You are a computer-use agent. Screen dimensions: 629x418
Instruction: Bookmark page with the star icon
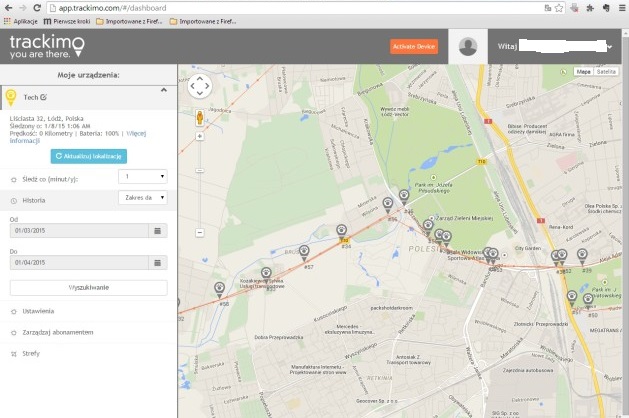click(x=558, y=7)
